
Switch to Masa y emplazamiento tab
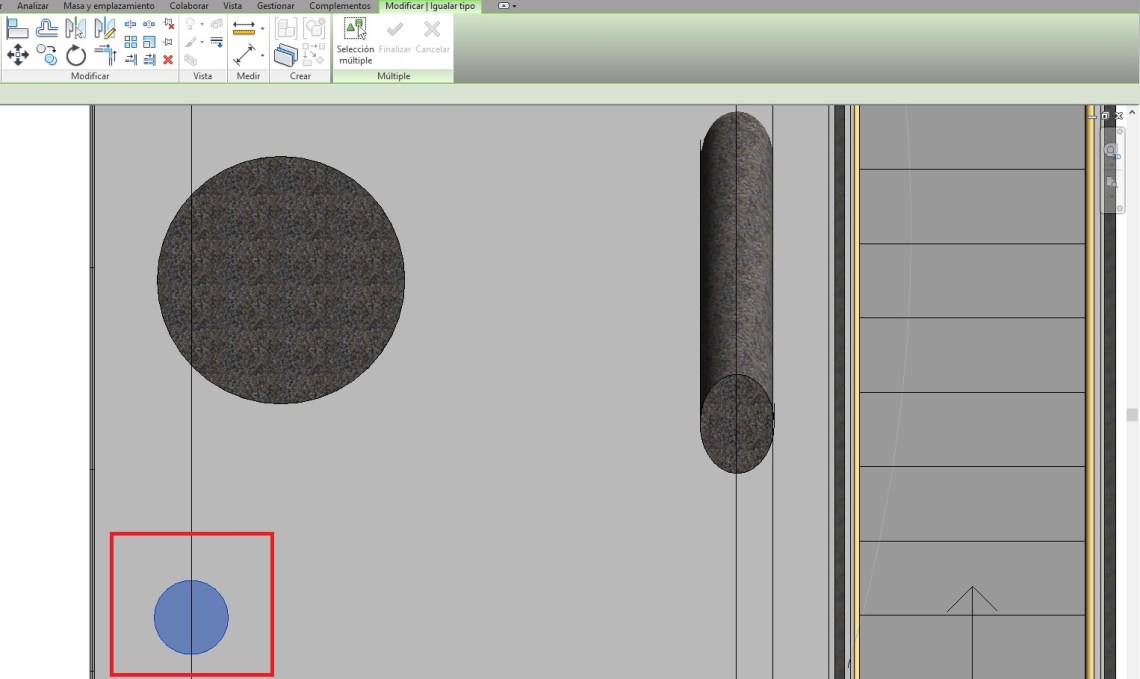[109, 6]
